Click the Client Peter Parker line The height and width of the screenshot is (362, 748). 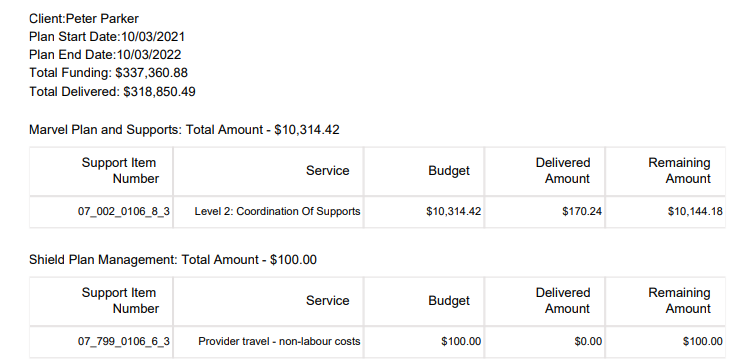(84, 19)
